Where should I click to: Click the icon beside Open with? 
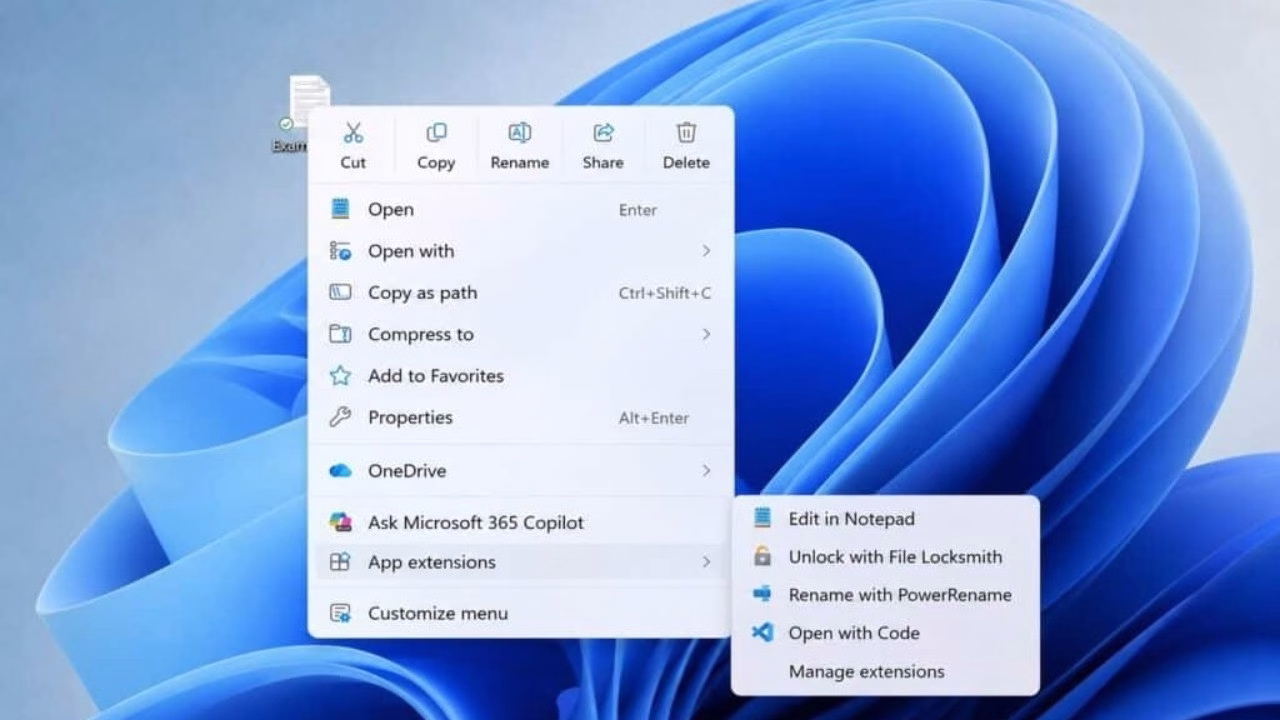pos(340,251)
